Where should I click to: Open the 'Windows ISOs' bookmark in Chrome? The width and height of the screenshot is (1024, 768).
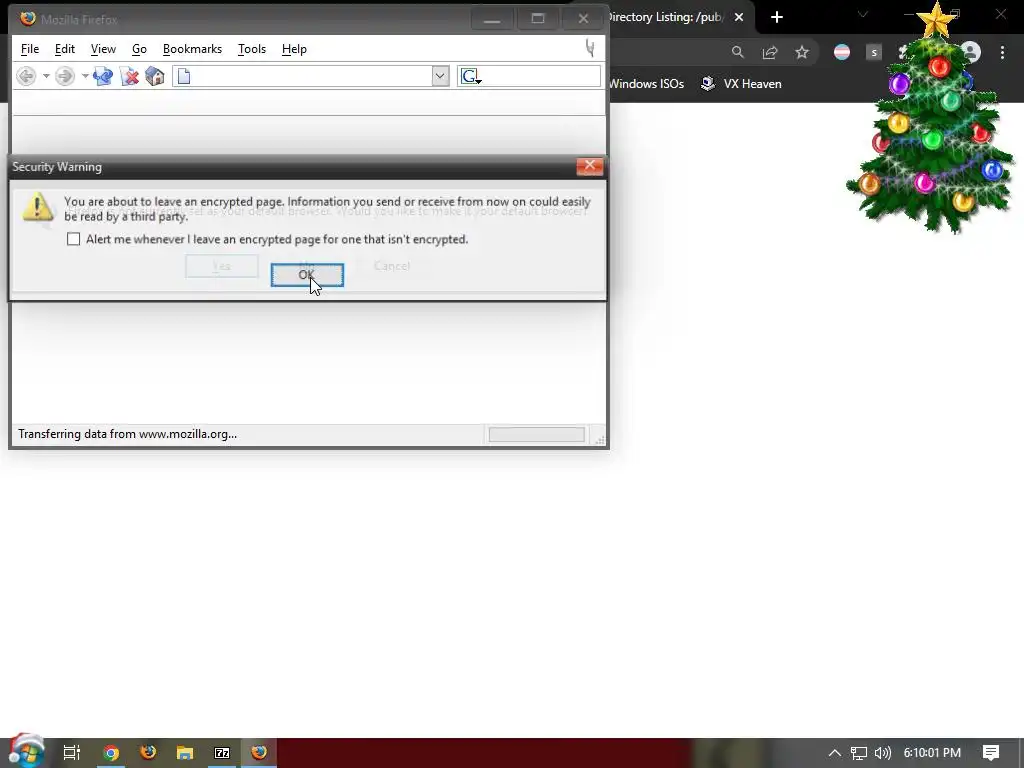pyautogui.click(x=647, y=84)
